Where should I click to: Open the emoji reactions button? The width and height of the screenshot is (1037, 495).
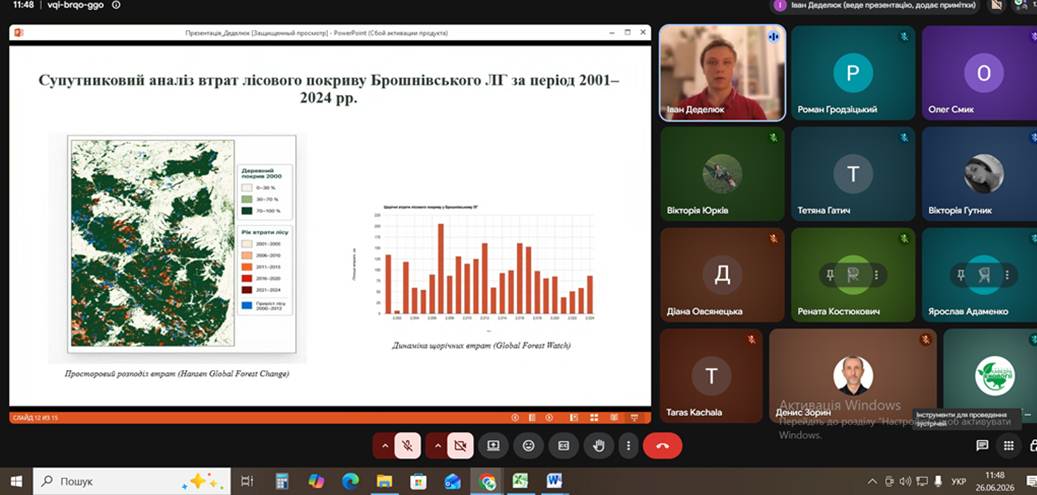tap(528, 446)
